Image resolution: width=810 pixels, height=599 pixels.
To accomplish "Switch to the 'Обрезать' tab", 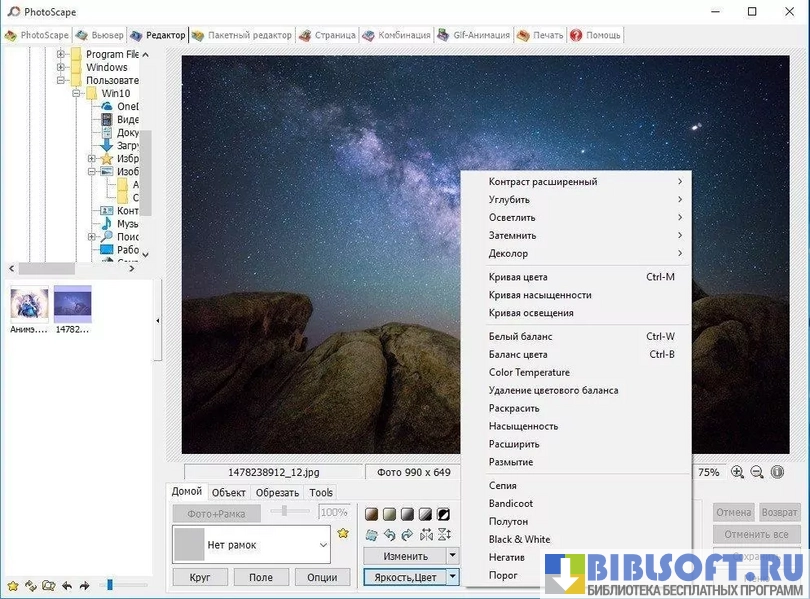I will 277,492.
